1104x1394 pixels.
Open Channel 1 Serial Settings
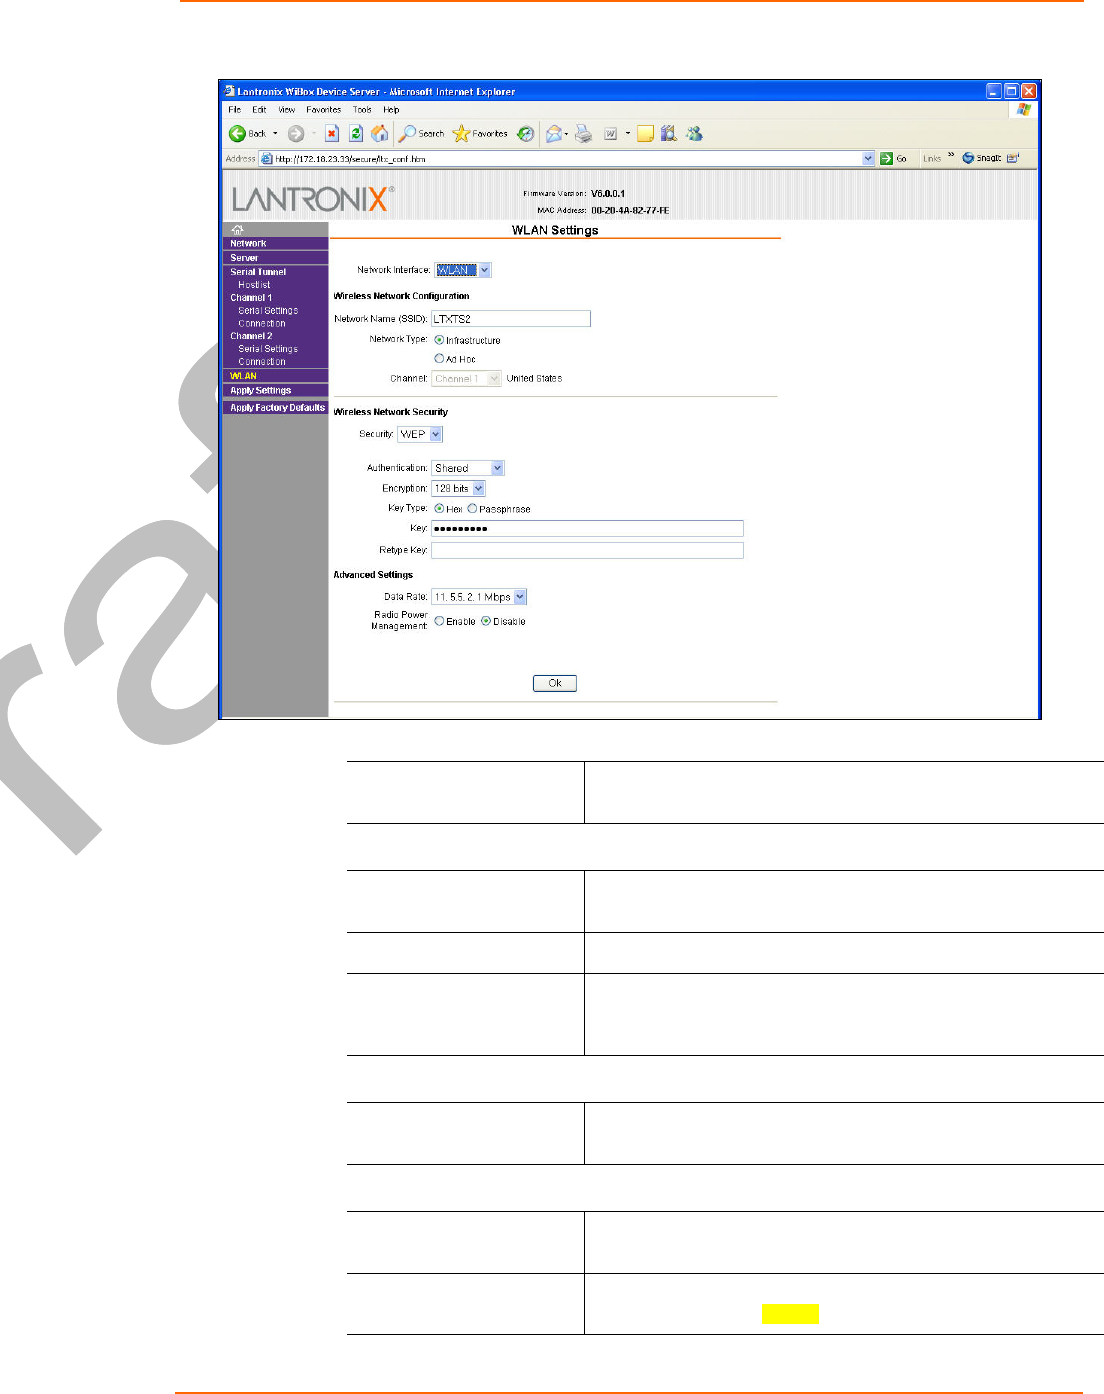pos(268,311)
